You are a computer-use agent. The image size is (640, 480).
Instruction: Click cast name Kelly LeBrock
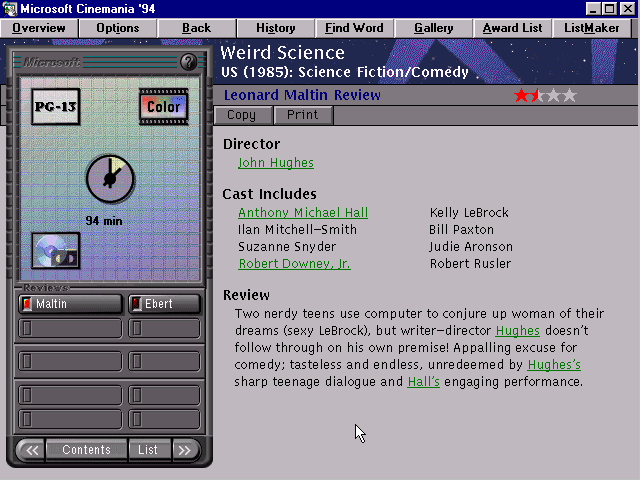point(469,213)
